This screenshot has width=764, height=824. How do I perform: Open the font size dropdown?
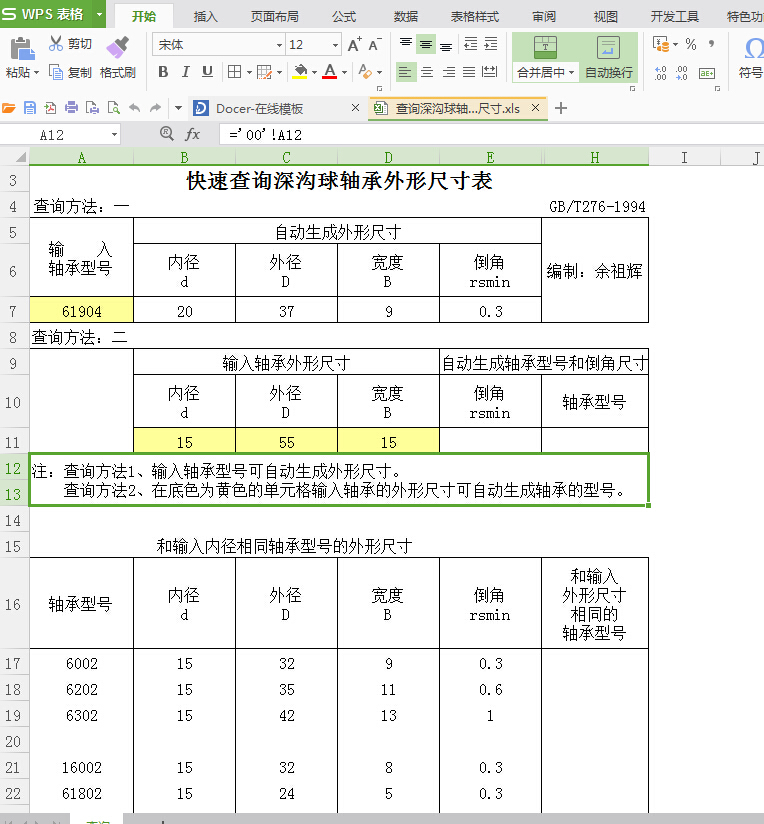coord(335,45)
